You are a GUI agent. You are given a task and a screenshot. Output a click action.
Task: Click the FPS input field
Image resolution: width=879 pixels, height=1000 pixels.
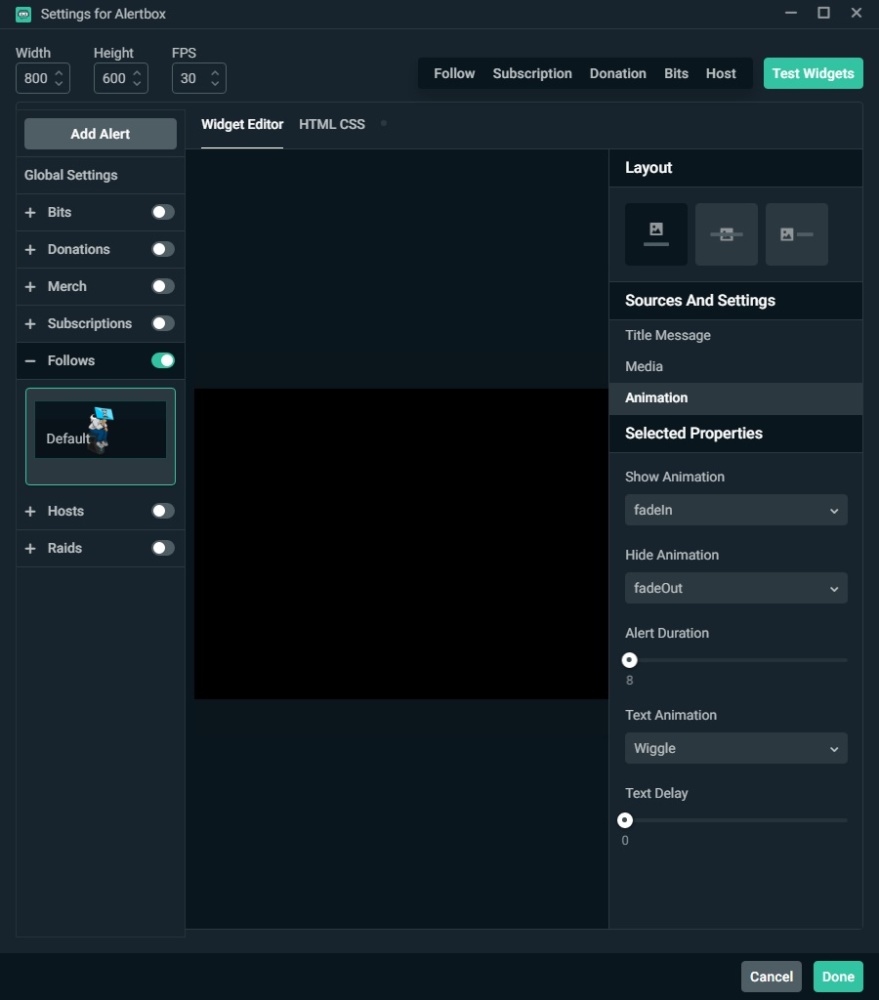pyautogui.click(x=199, y=78)
